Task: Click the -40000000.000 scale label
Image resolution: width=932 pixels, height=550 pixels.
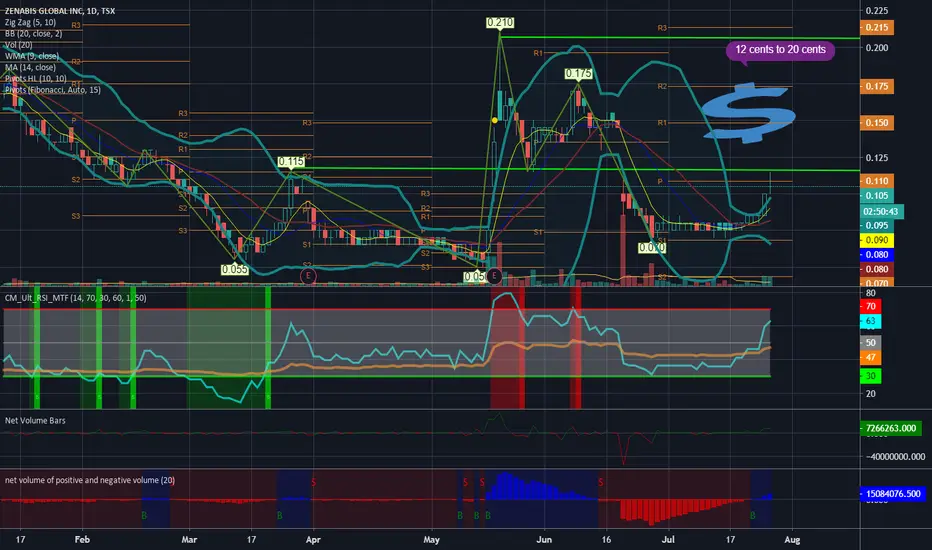Action: click(896, 457)
